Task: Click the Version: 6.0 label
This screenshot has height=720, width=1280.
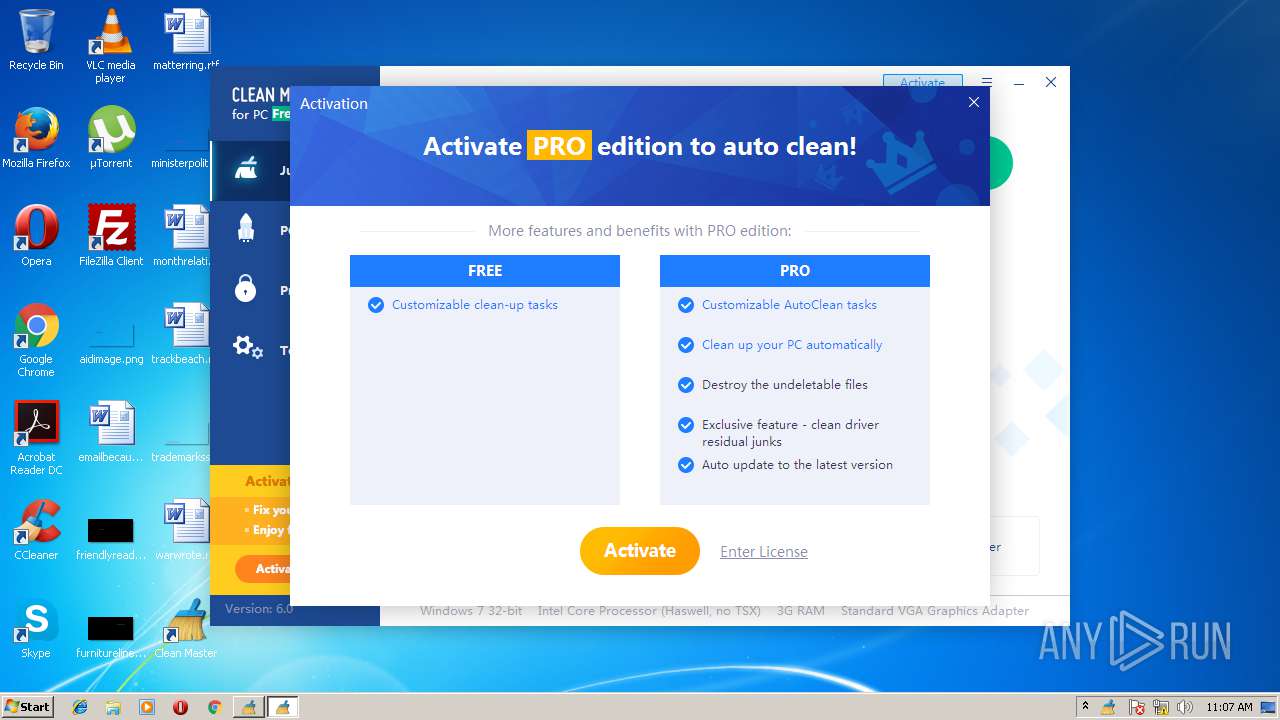Action: pos(258,608)
